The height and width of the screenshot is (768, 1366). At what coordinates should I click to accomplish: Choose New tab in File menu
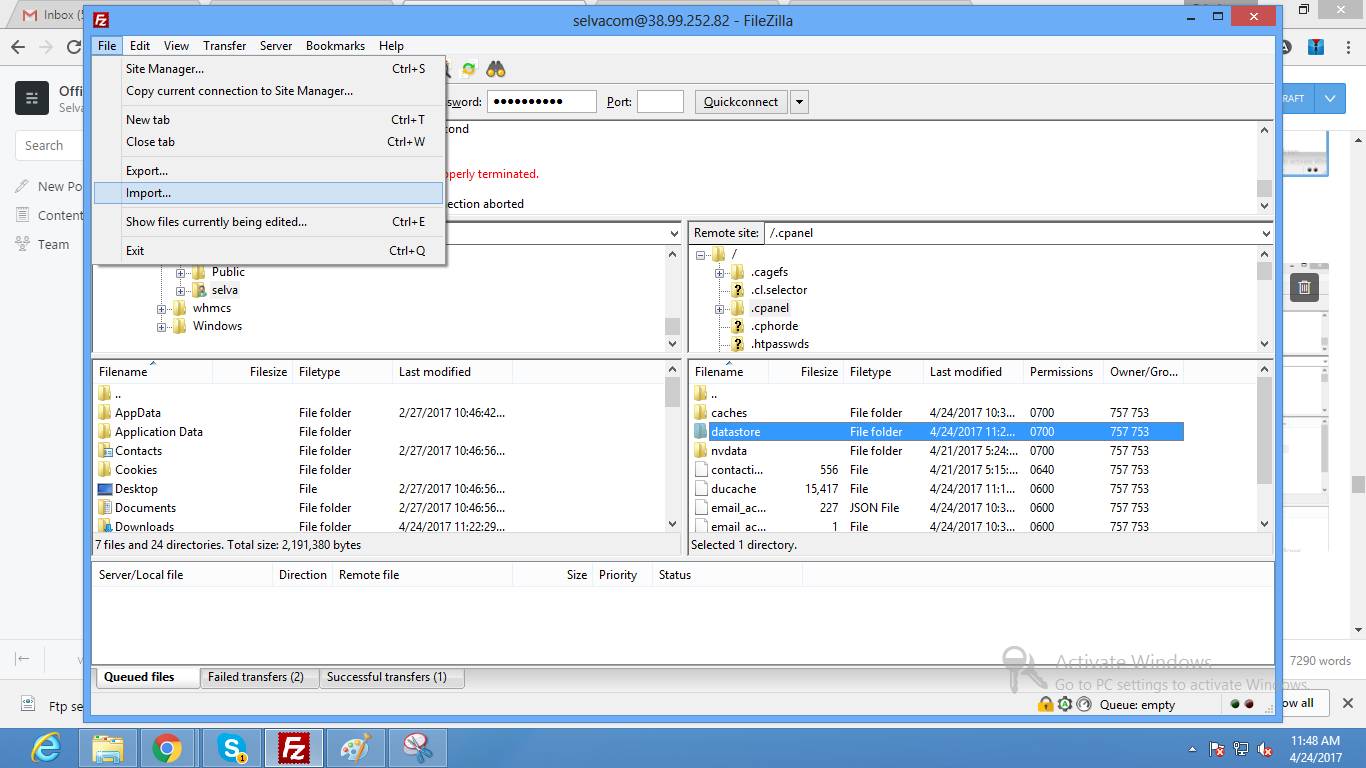point(268,120)
